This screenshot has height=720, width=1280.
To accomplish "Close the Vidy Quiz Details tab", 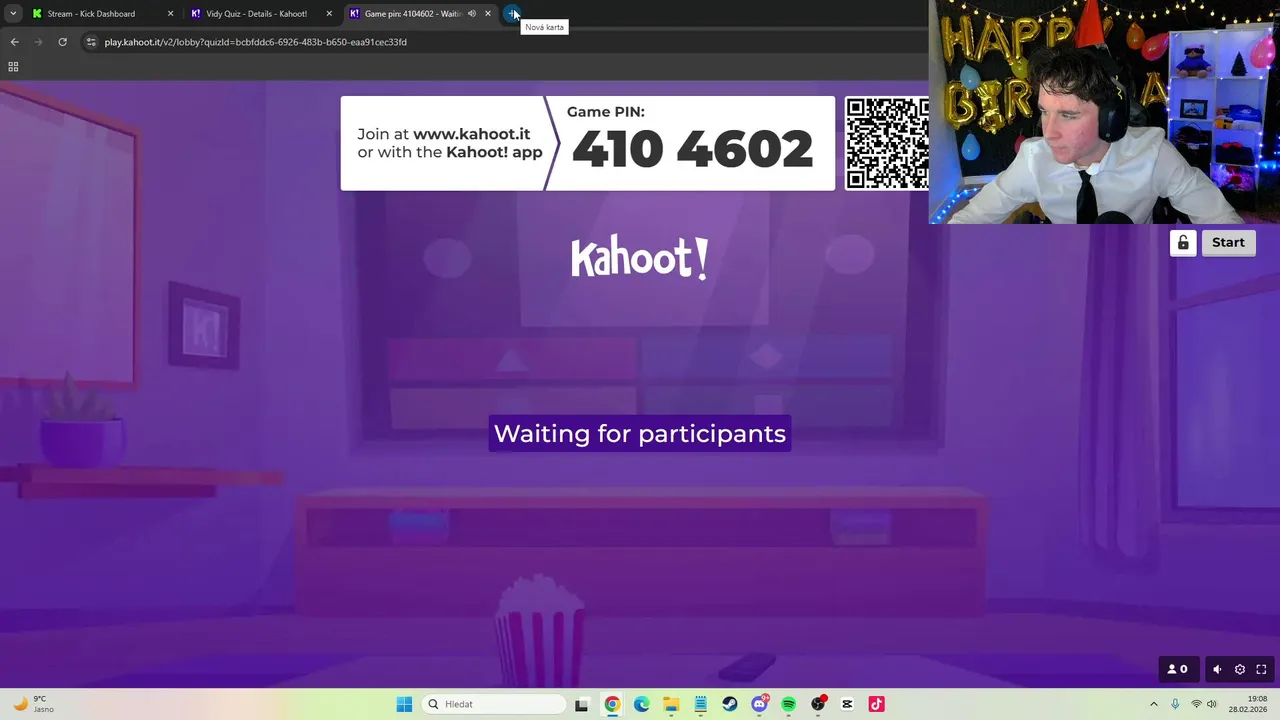I will [x=329, y=14].
